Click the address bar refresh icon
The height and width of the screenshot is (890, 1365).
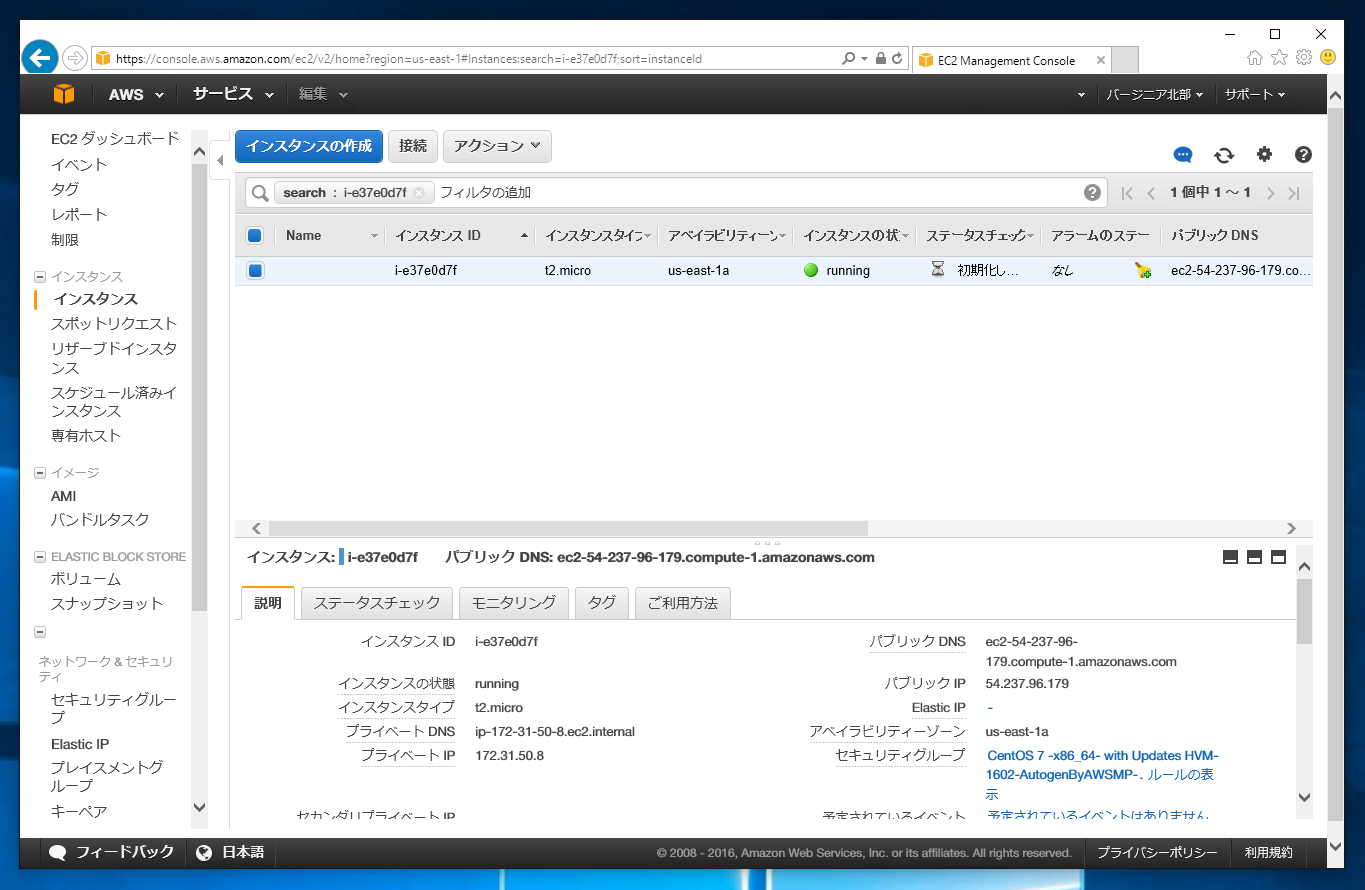point(897,59)
